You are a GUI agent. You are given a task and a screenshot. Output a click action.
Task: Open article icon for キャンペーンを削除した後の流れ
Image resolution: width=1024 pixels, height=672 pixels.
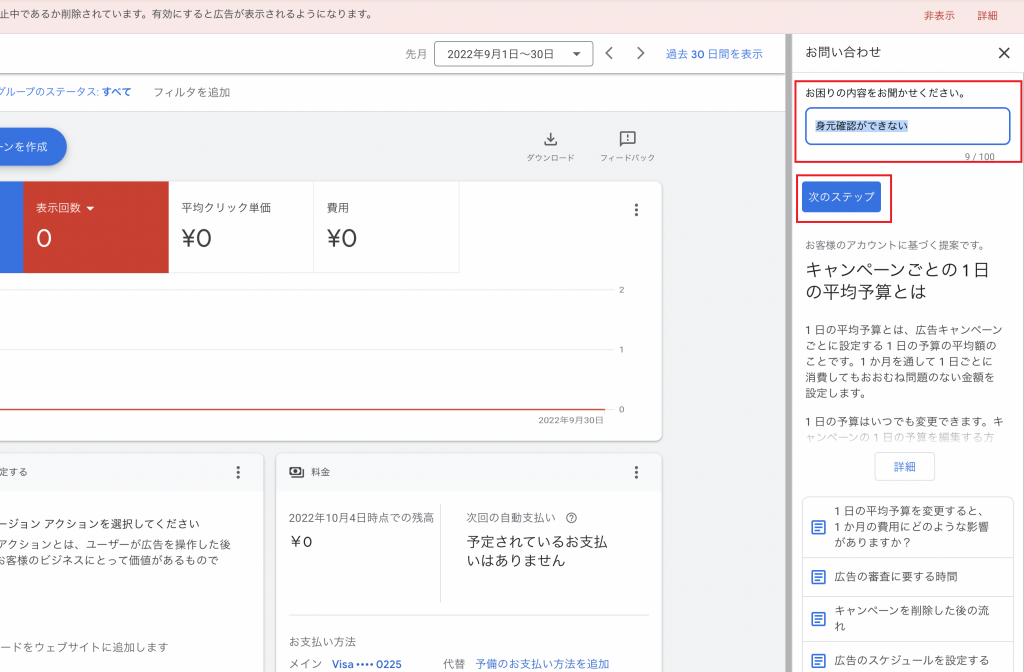pos(818,618)
